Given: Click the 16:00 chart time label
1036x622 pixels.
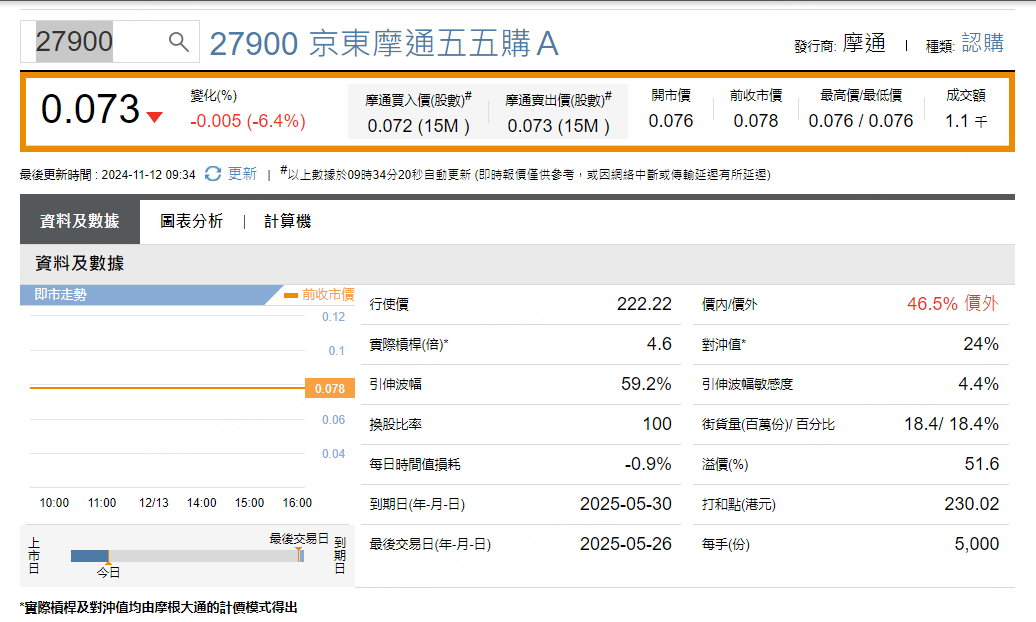Looking at the screenshot, I should coord(297,503).
